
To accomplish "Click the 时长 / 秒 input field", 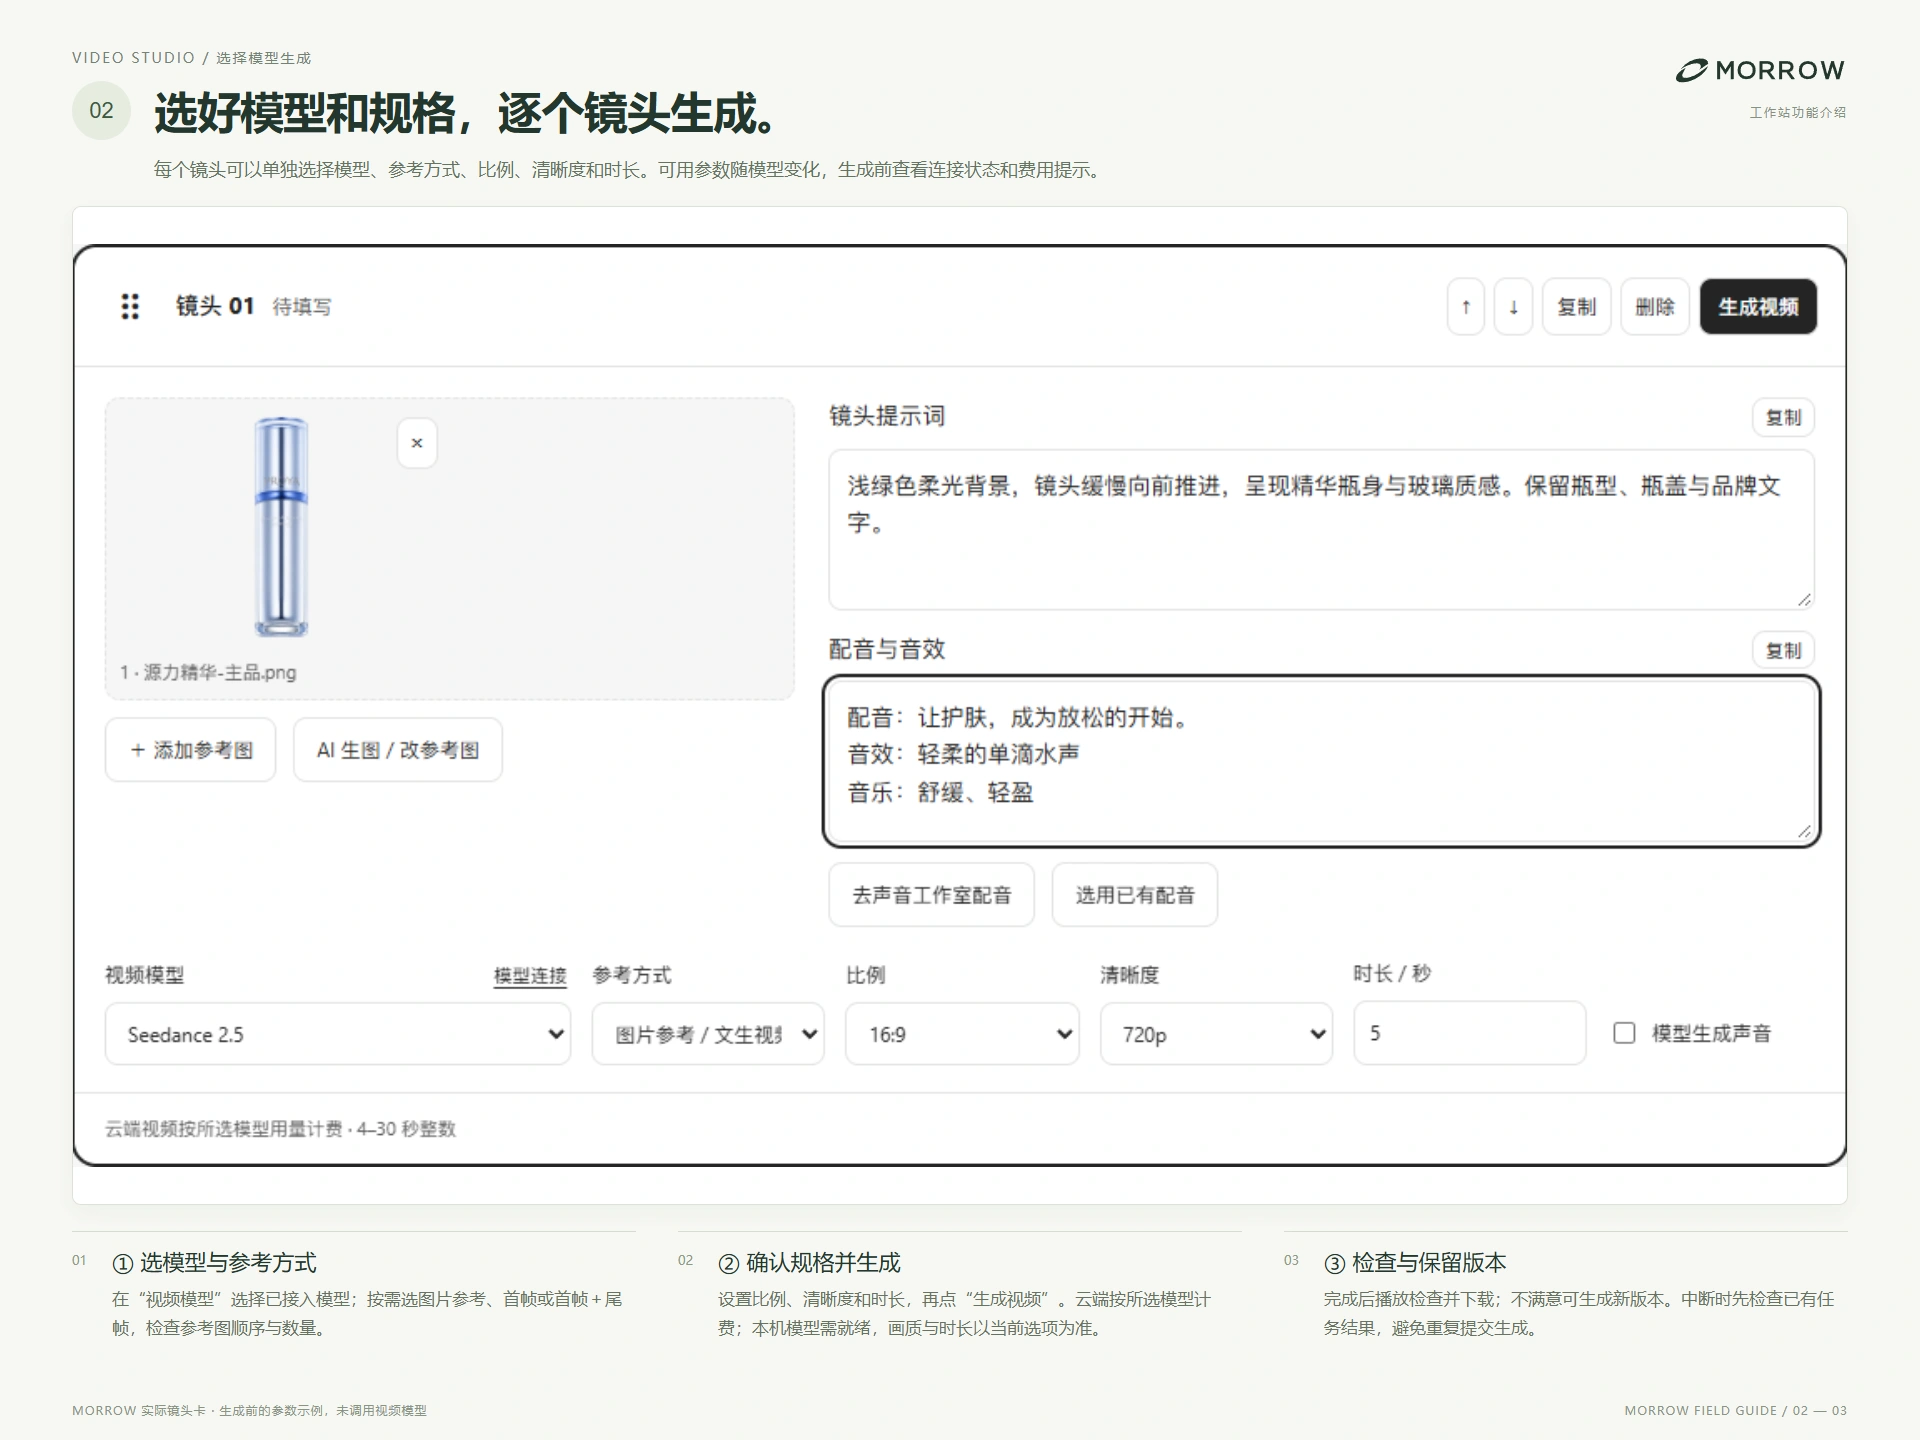I will [1470, 1033].
